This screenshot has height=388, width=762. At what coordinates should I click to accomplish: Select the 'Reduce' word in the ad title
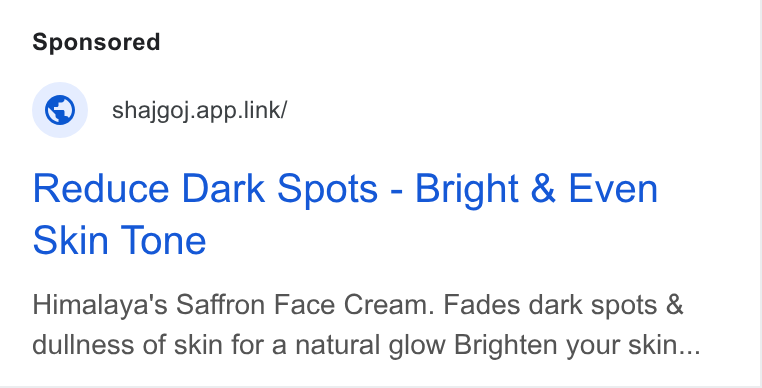(x=101, y=189)
